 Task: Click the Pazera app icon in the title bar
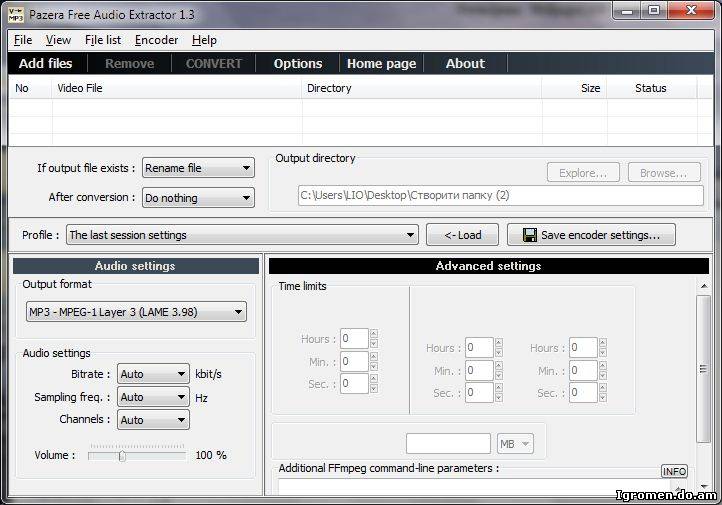pos(16,15)
